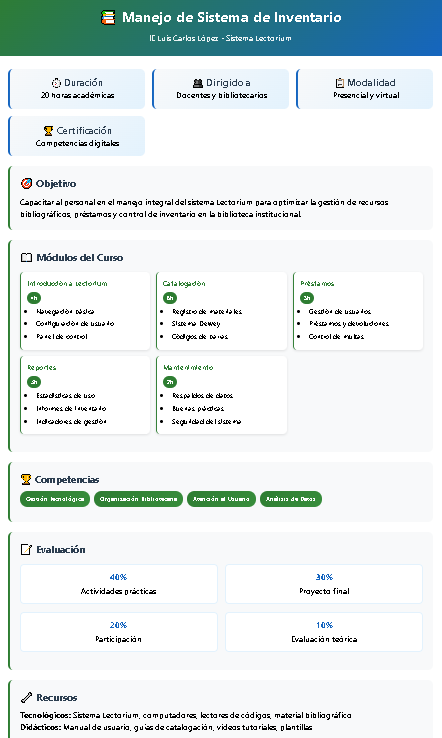Image resolution: width=442 pixels, height=738 pixels.
Task: Click the target icon beside Objetivo
Action: pos(26,184)
